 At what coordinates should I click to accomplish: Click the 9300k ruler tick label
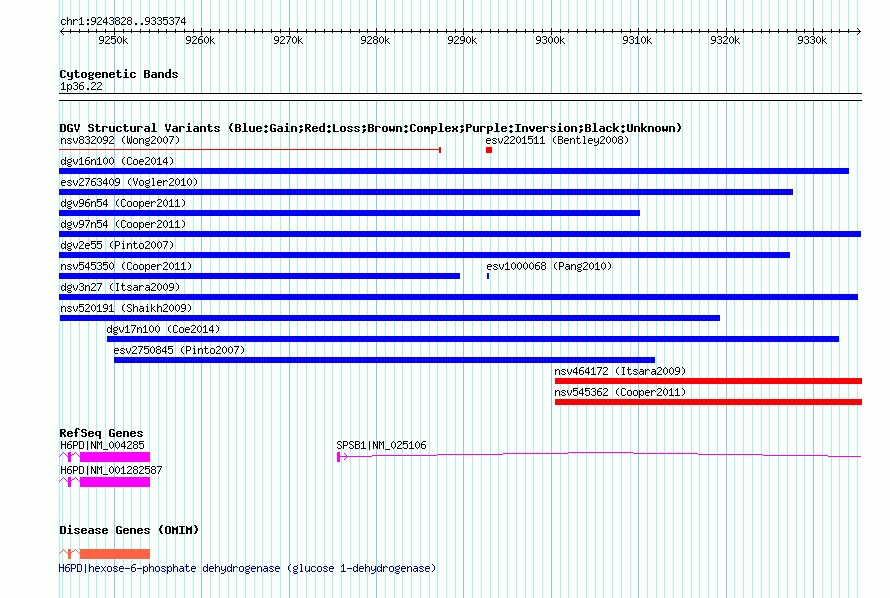click(x=550, y=40)
